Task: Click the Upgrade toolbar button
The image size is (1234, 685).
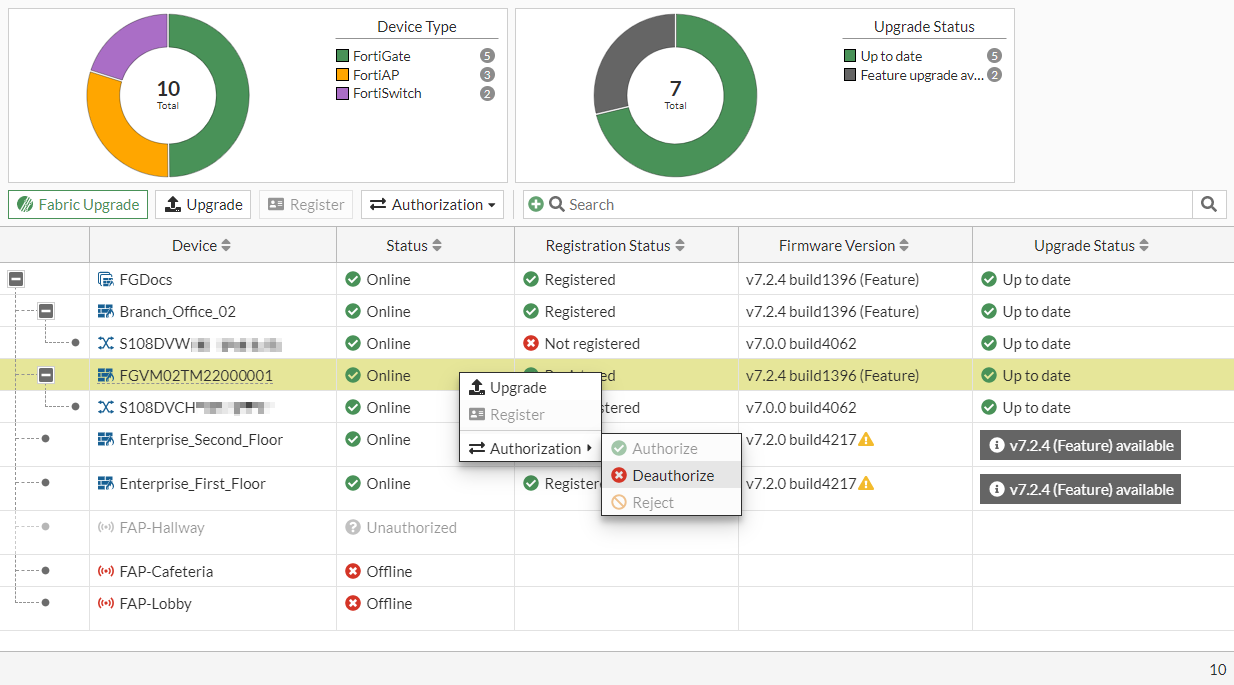Action: point(204,204)
